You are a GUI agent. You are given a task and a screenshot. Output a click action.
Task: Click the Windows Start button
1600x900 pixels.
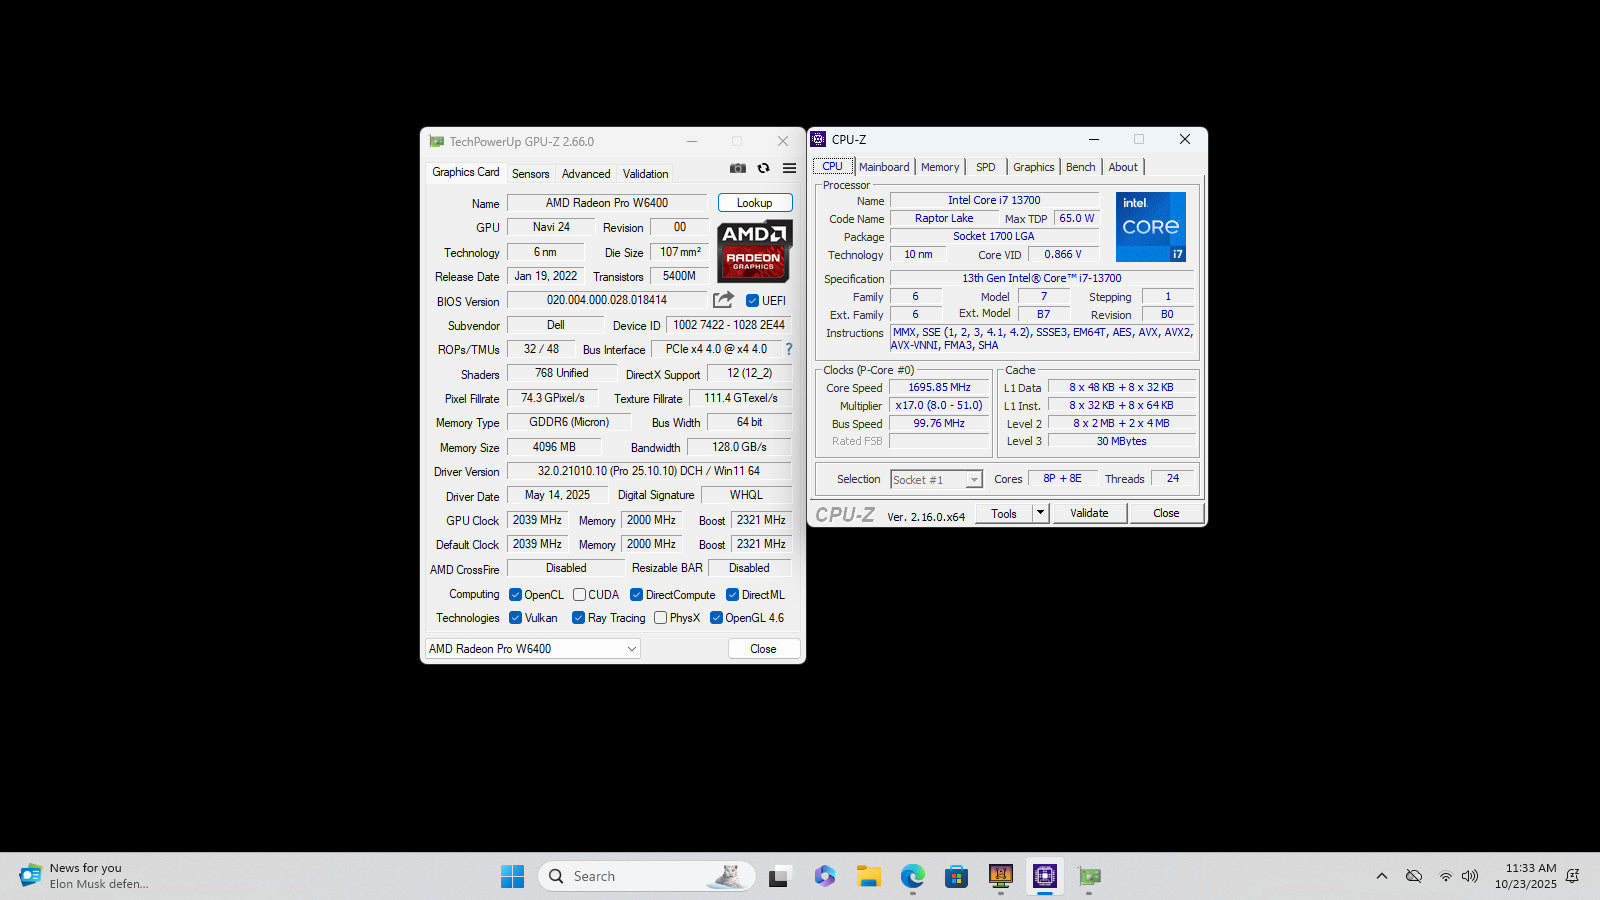[512, 877]
